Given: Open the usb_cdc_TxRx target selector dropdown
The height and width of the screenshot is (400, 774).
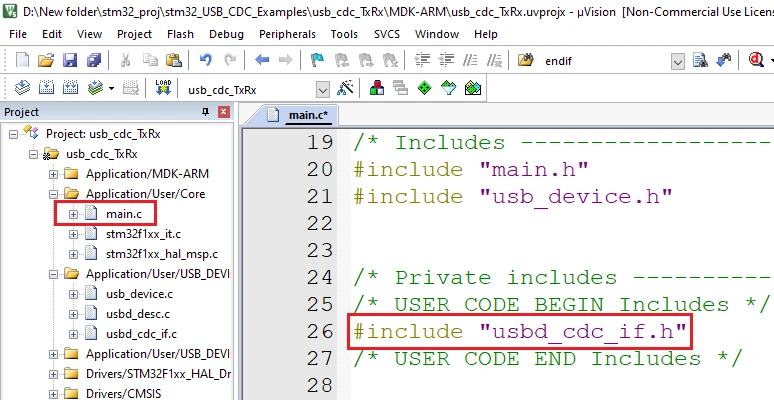Looking at the screenshot, I should point(322,90).
